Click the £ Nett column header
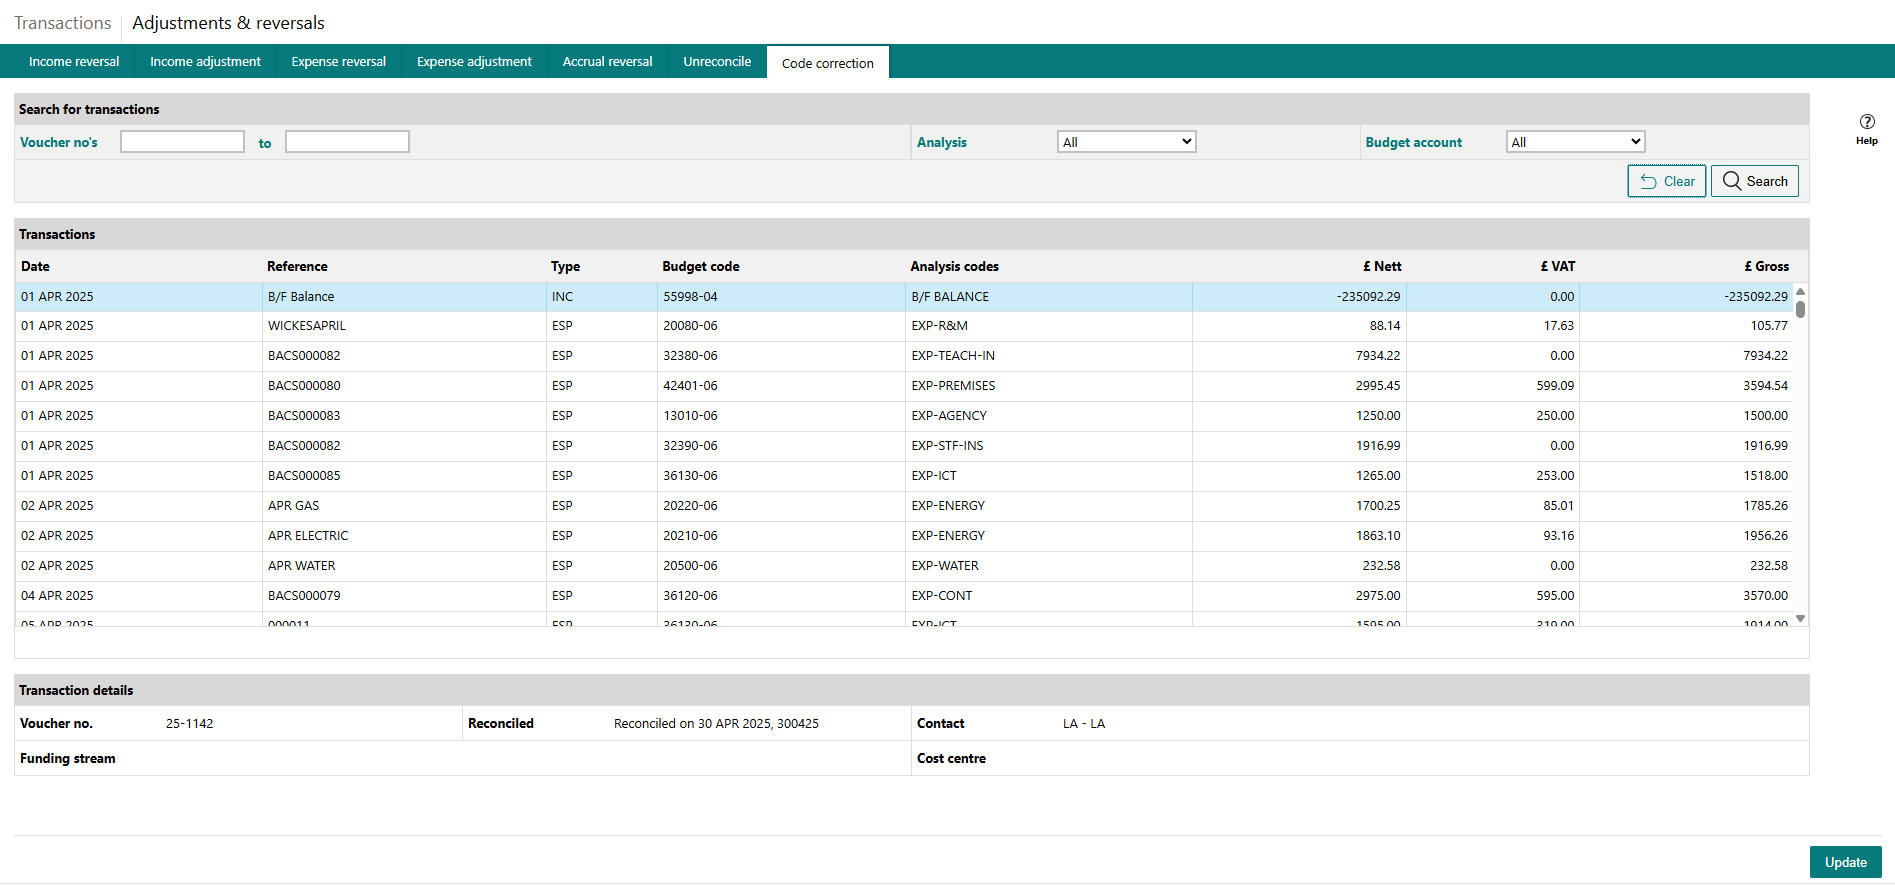 (x=1382, y=266)
